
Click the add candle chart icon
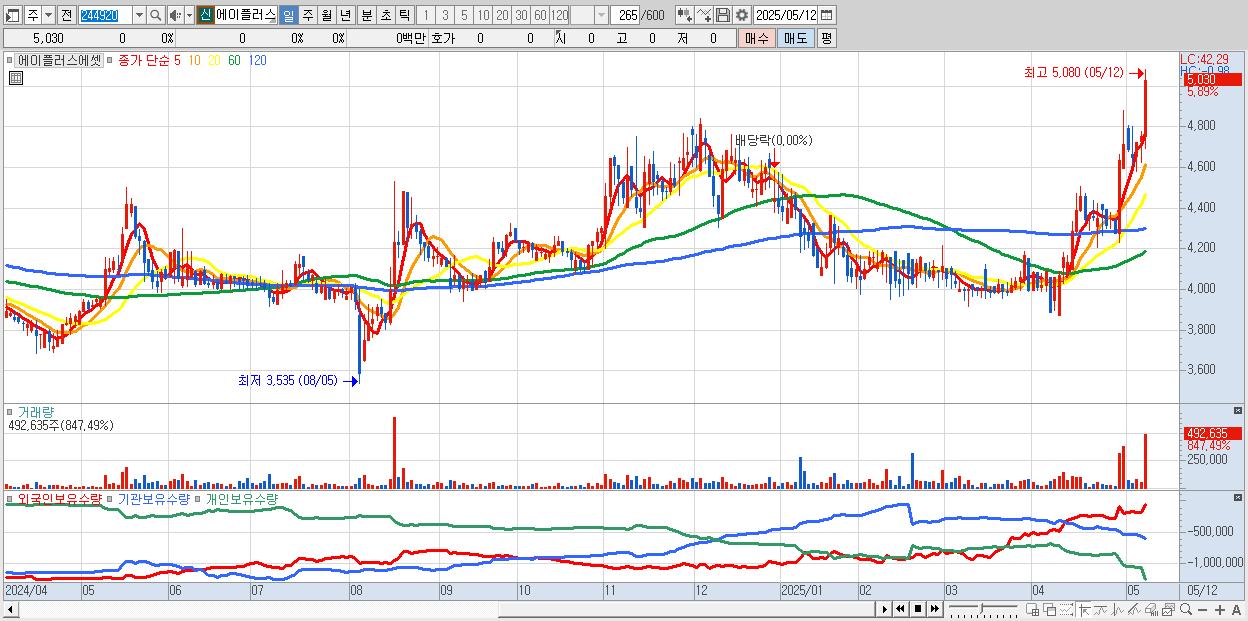pos(685,15)
